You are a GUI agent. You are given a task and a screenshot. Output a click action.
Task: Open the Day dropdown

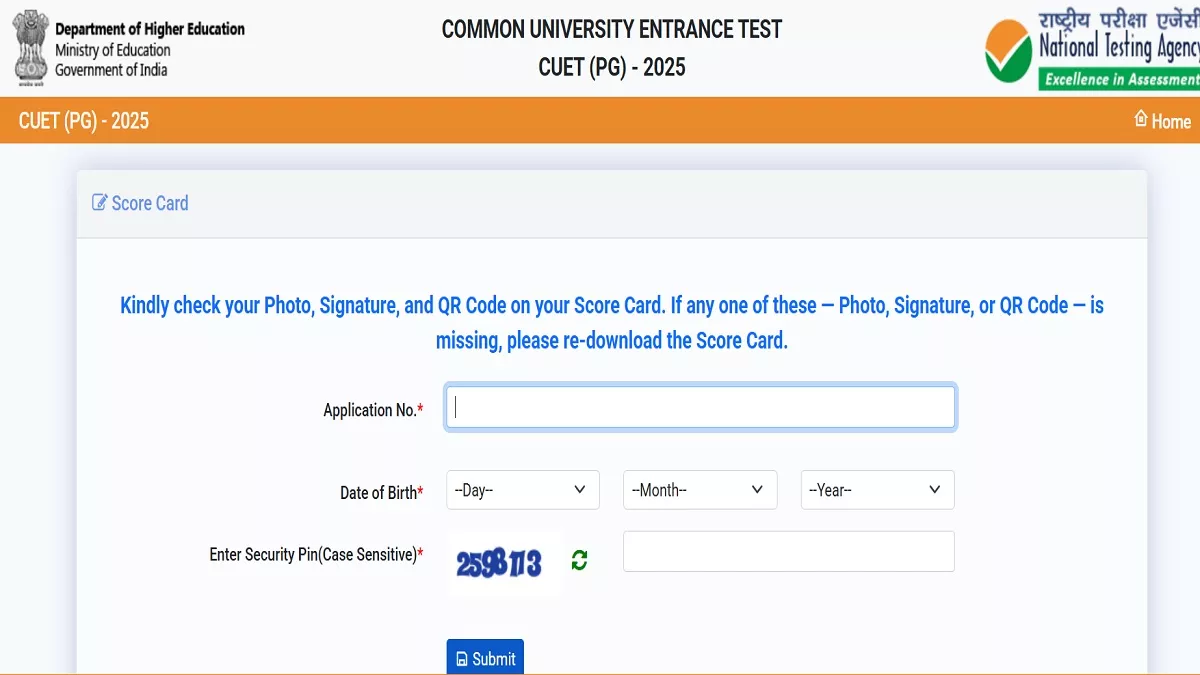tap(523, 490)
